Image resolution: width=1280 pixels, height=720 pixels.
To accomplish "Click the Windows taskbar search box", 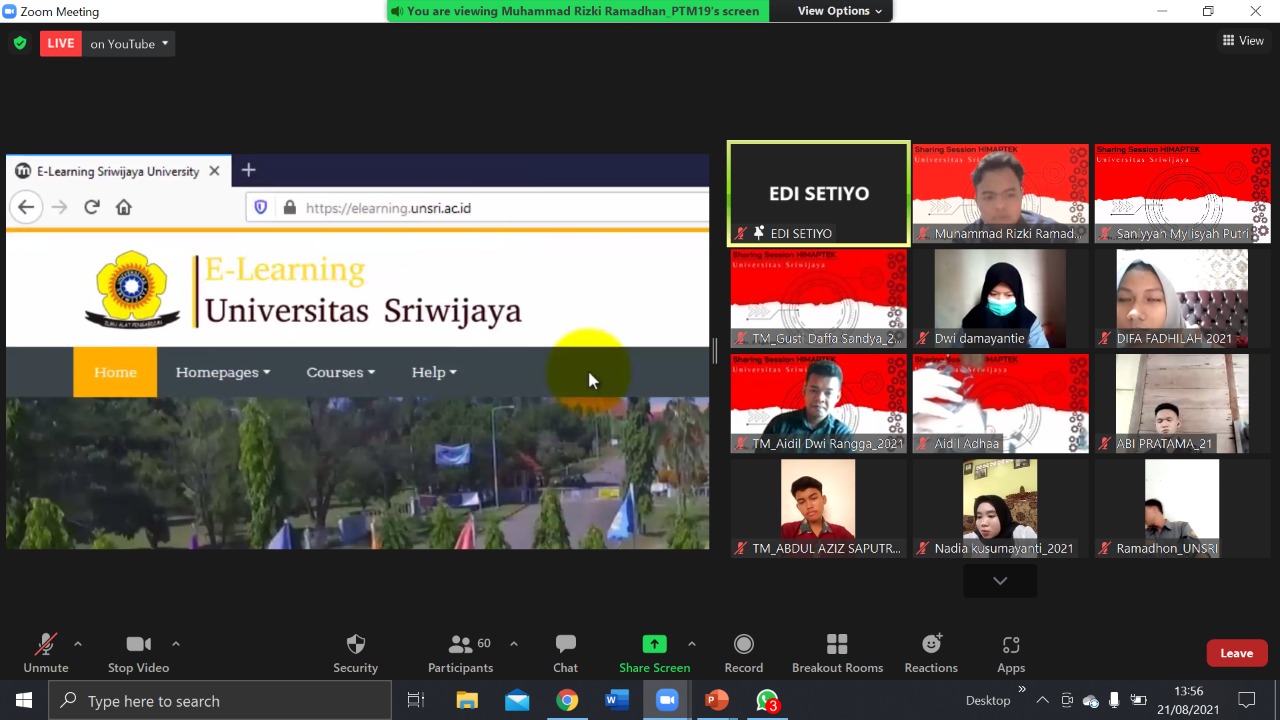I will click(x=220, y=701).
